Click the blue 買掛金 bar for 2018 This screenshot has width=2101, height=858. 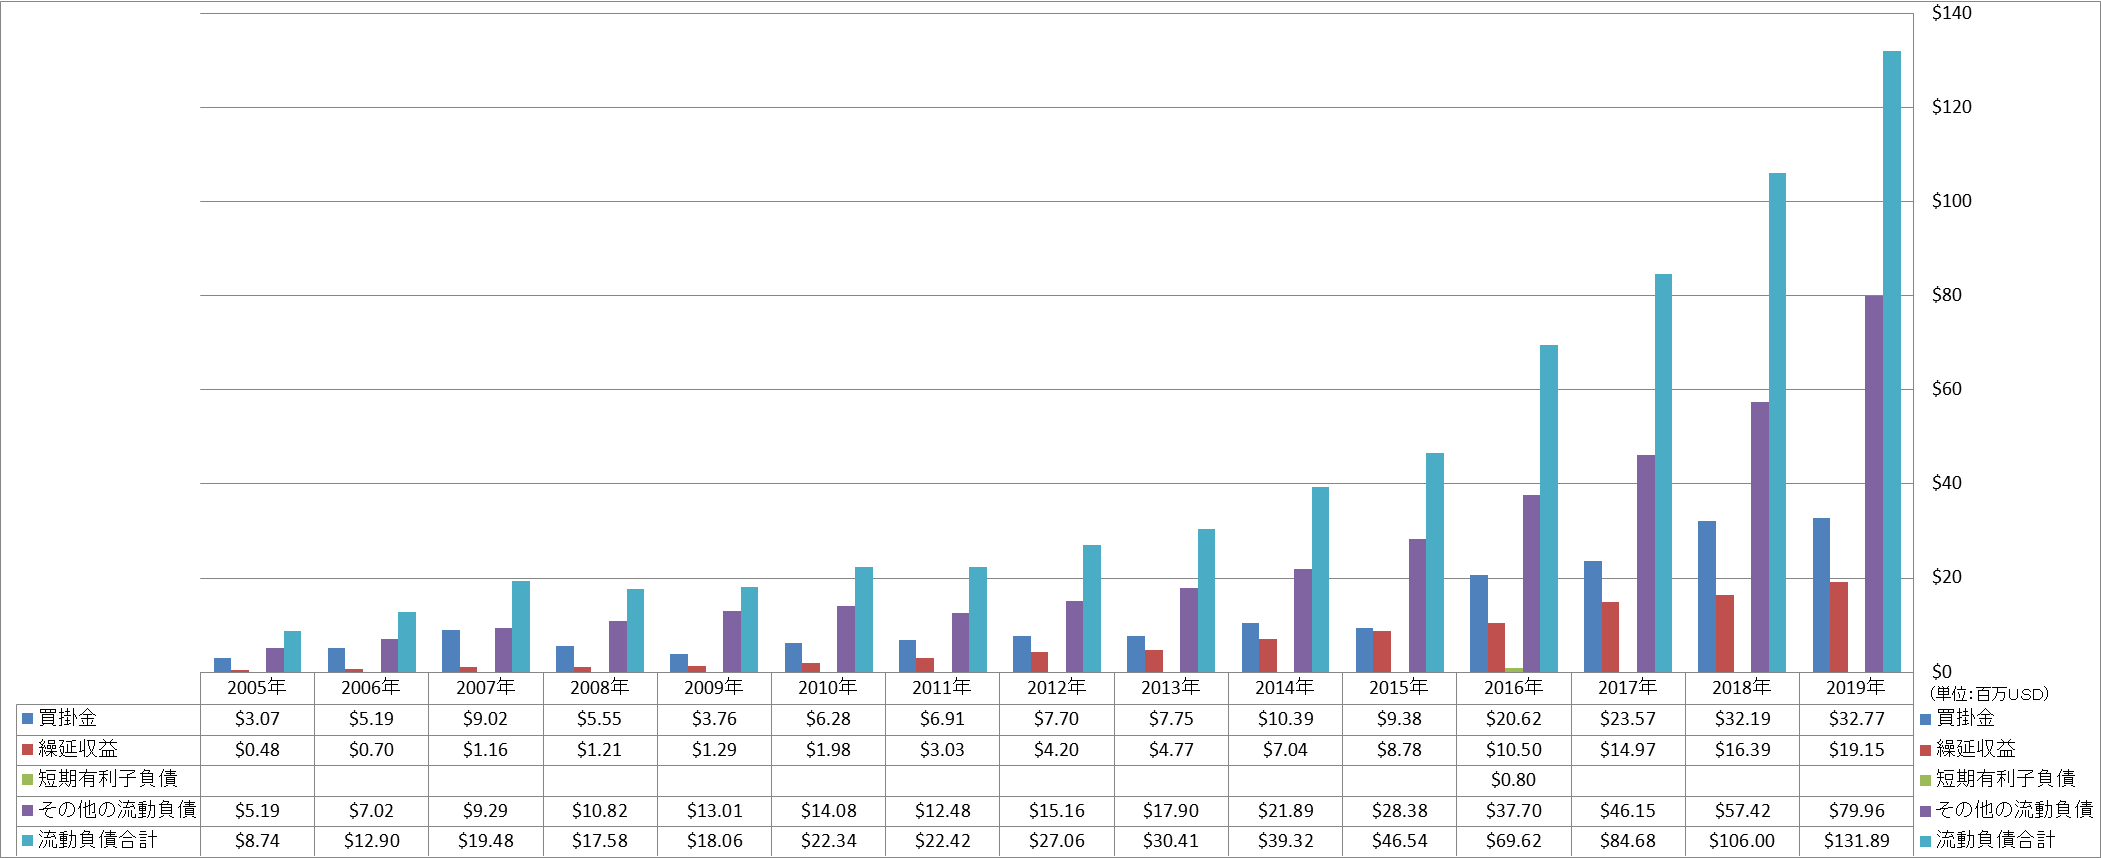(1707, 596)
